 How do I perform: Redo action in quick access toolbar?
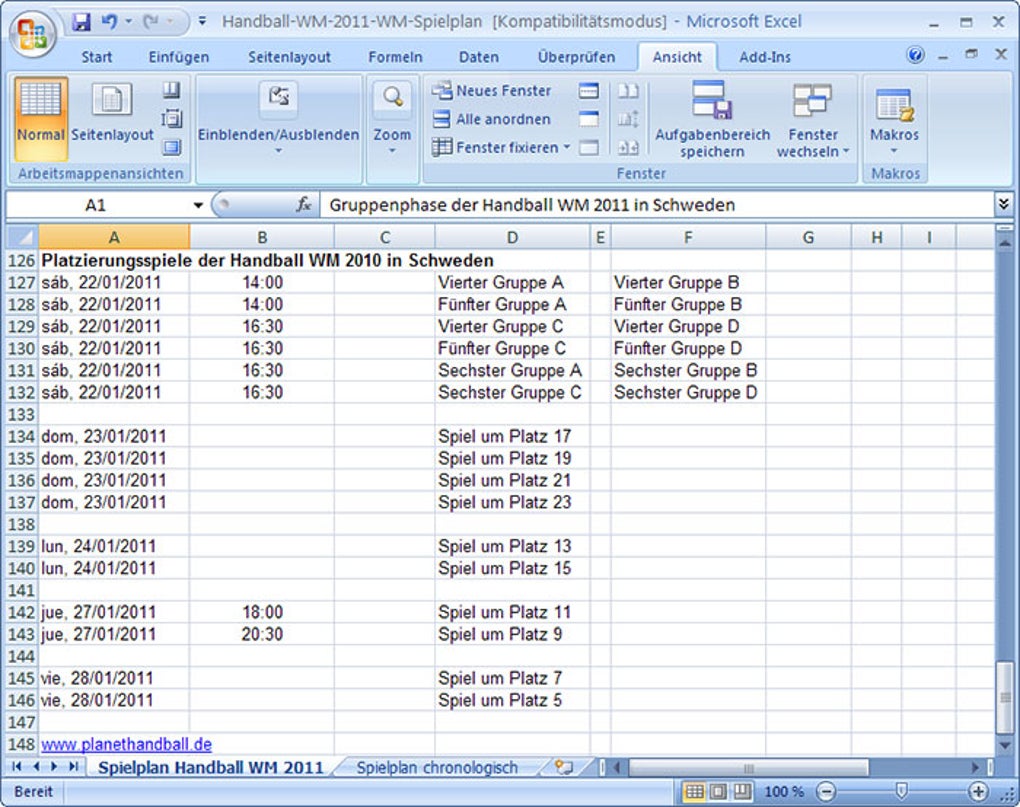pyautogui.click(x=151, y=22)
